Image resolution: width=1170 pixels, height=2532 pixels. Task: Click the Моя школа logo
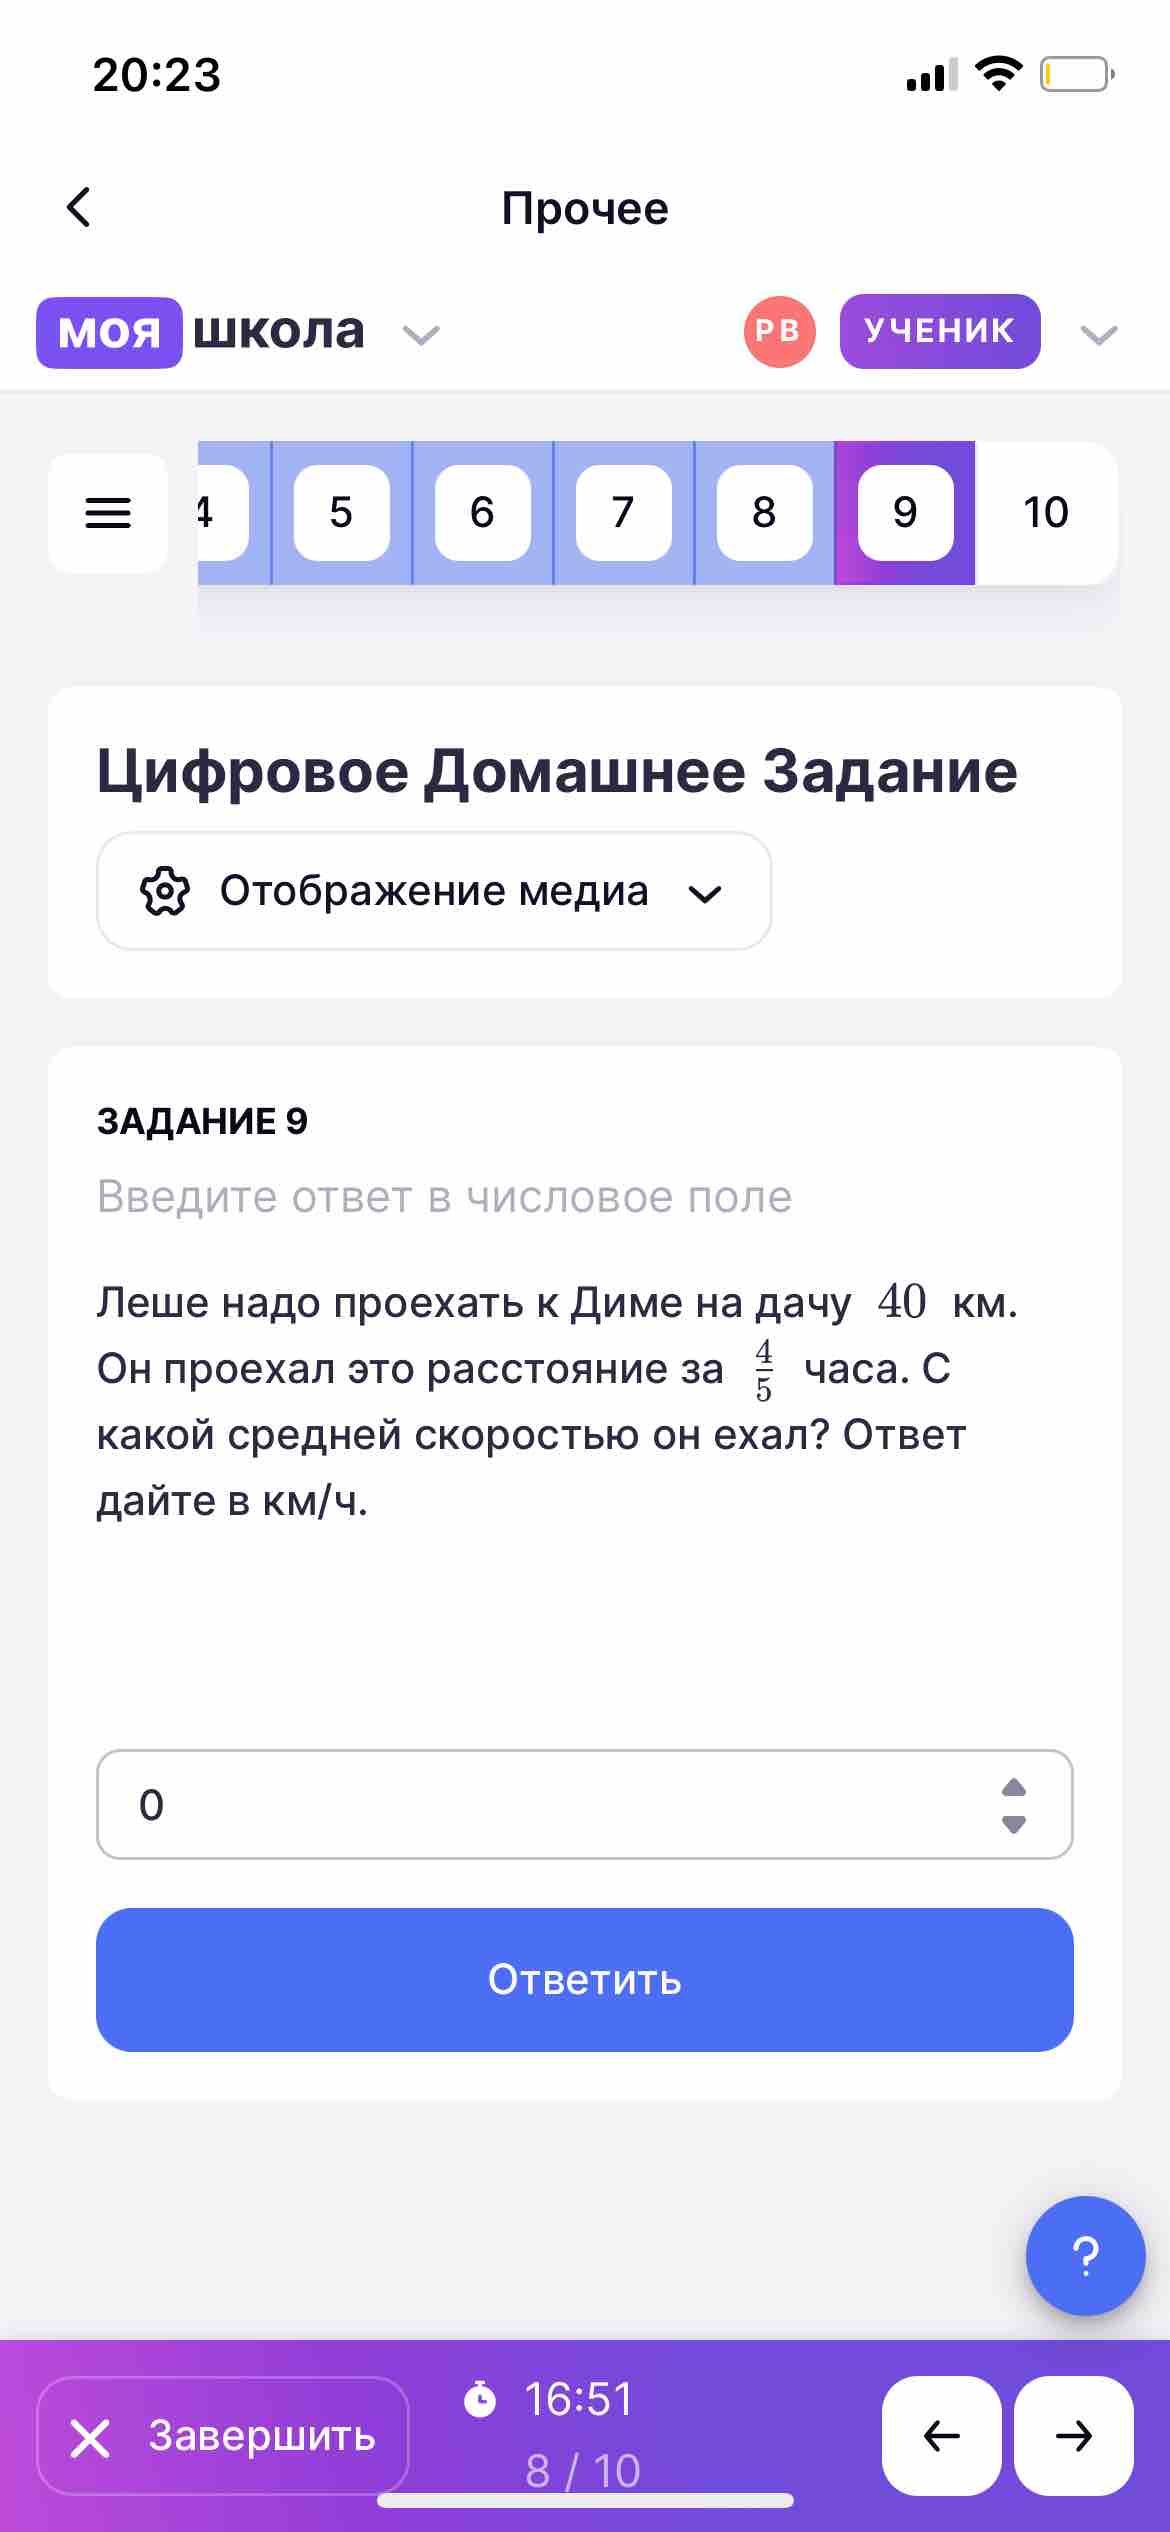tap(201, 332)
